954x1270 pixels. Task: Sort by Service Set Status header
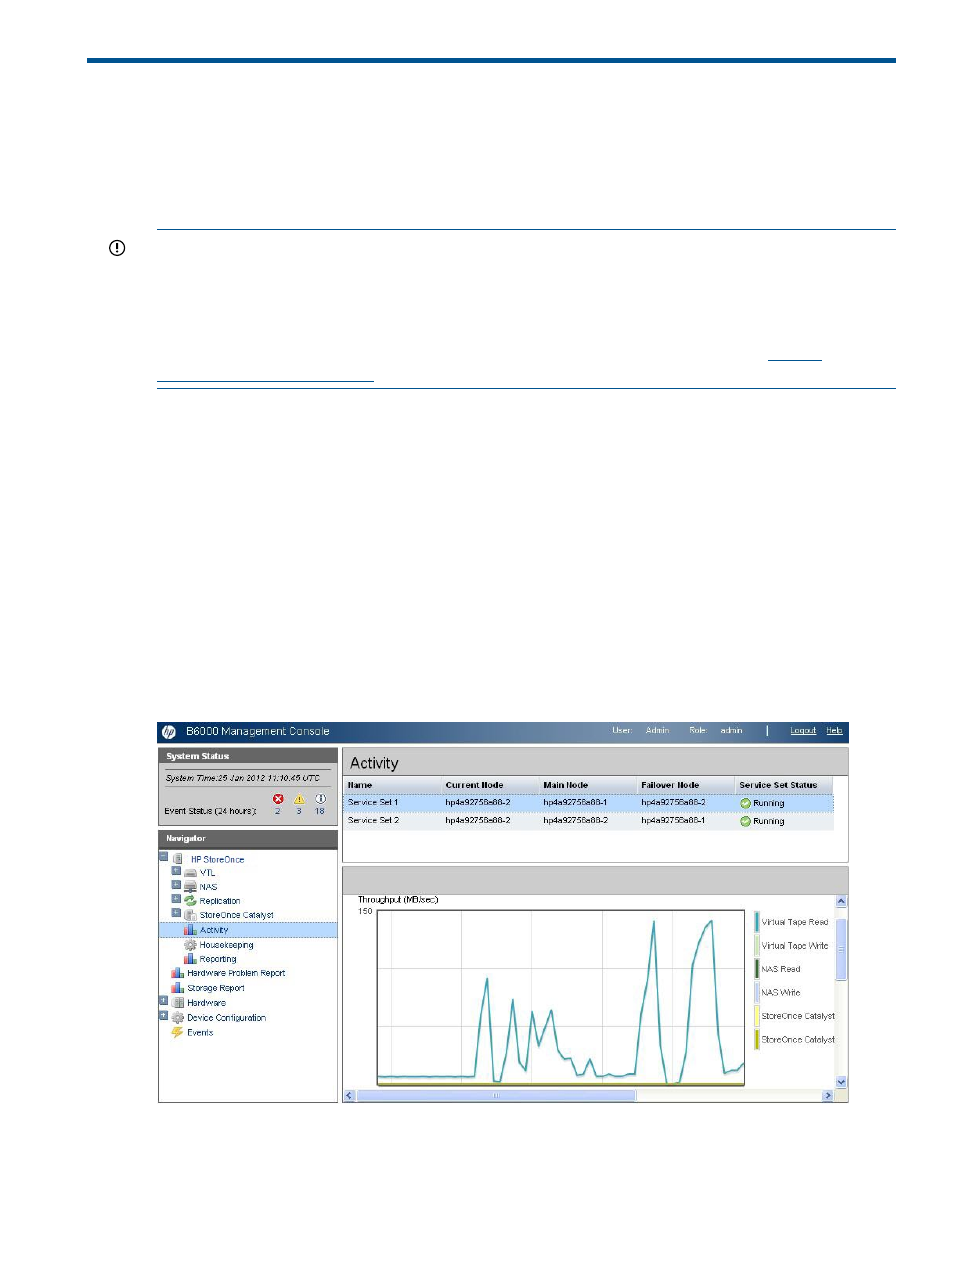click(x=784, y=785)
